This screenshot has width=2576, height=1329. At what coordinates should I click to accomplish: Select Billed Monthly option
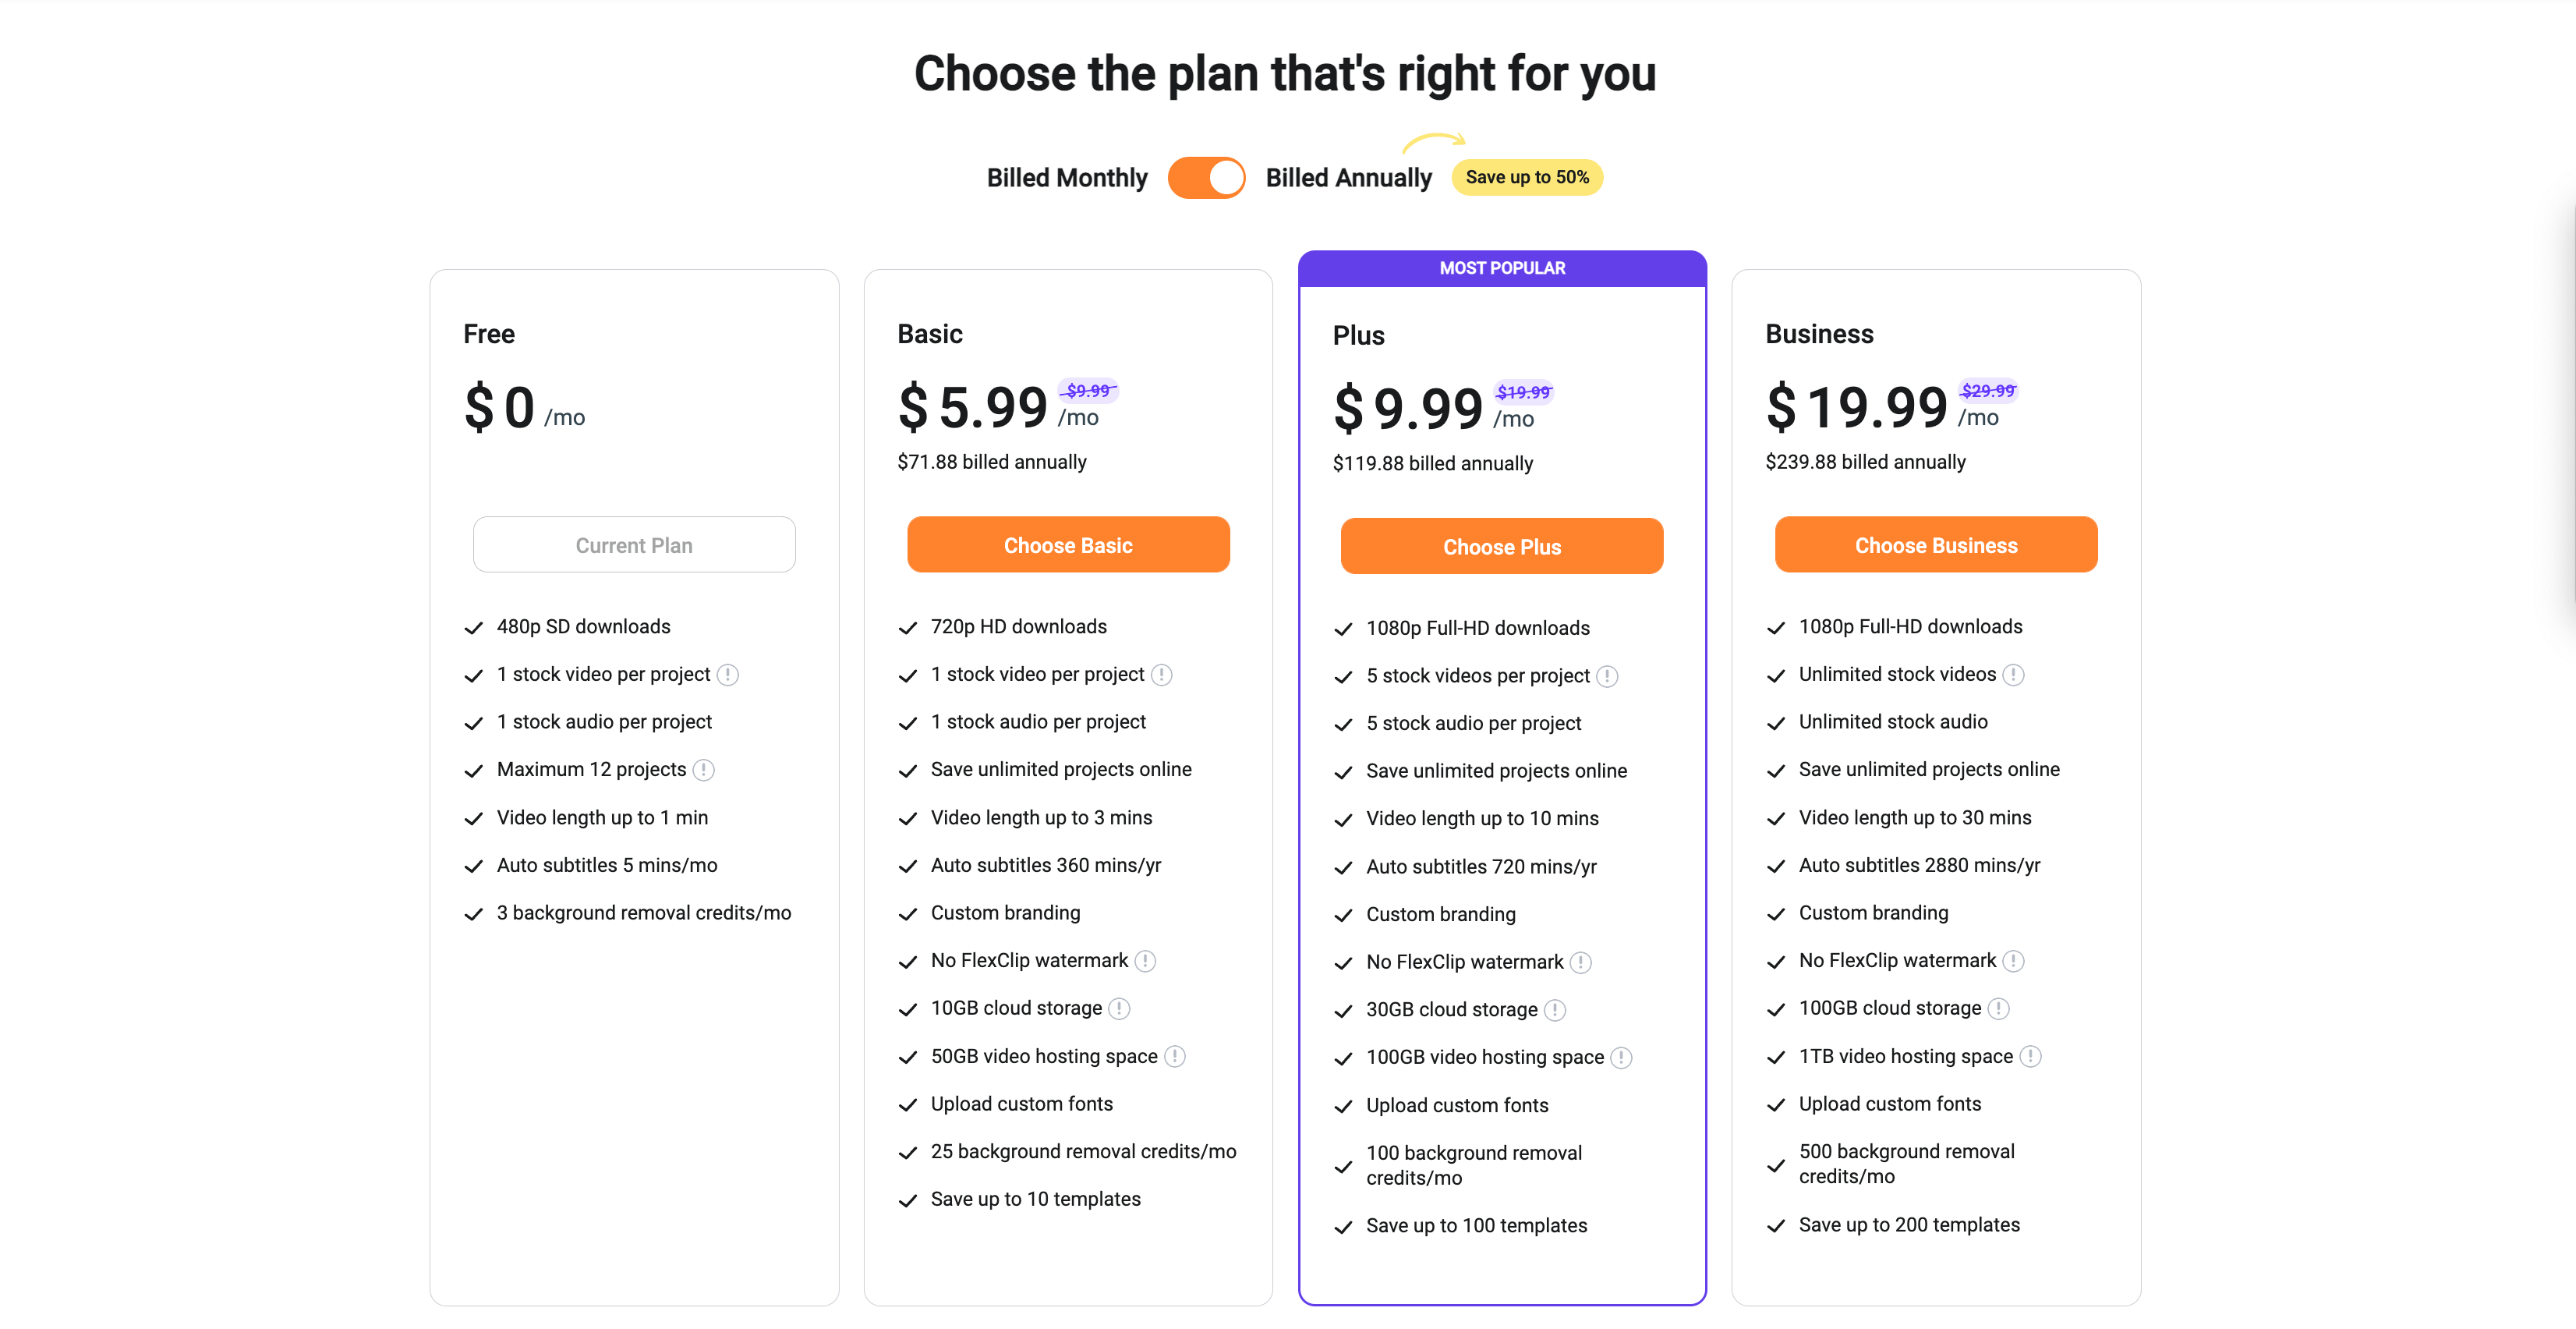[1067, 178]
